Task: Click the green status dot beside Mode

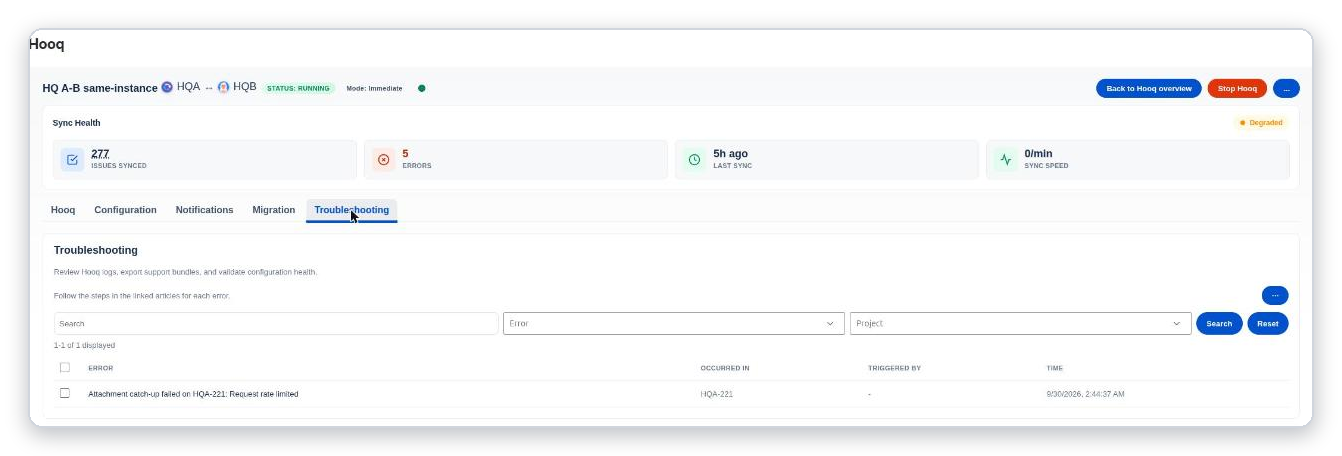Action: click(421, 88)
